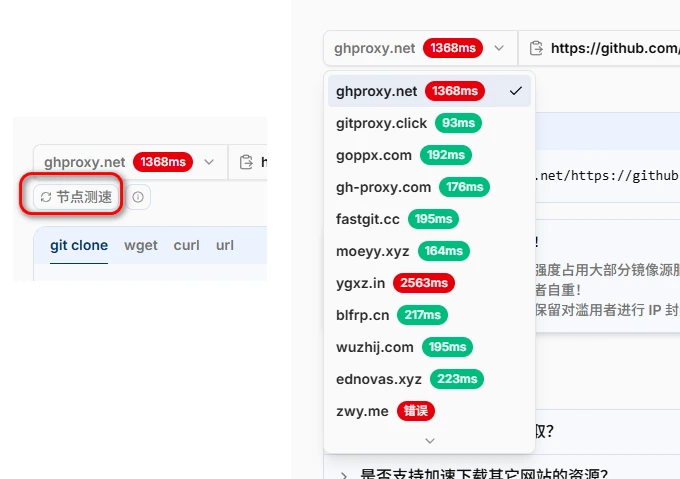Click the clipboard icon in left panel
Screen dimensions: 680x479
246,162
